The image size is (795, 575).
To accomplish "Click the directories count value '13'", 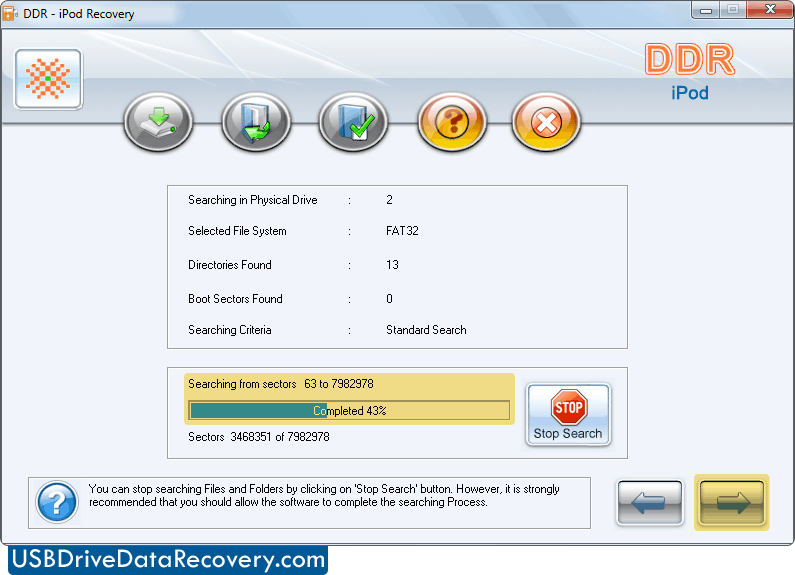I will pos(392,265).
